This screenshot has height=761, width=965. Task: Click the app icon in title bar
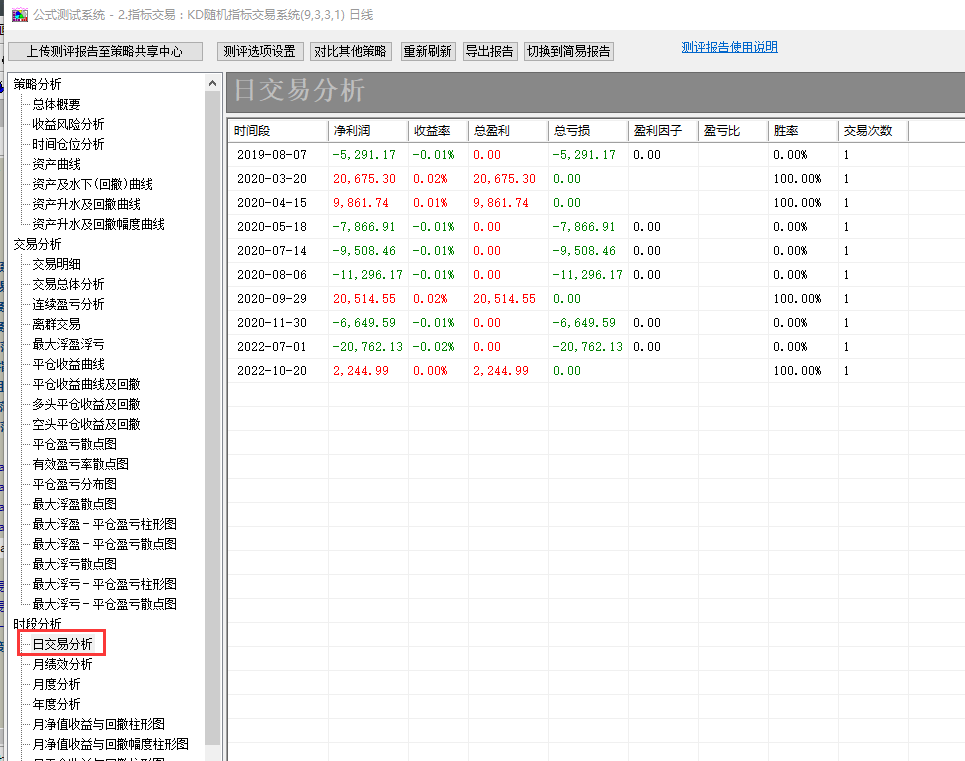point(19,15)
